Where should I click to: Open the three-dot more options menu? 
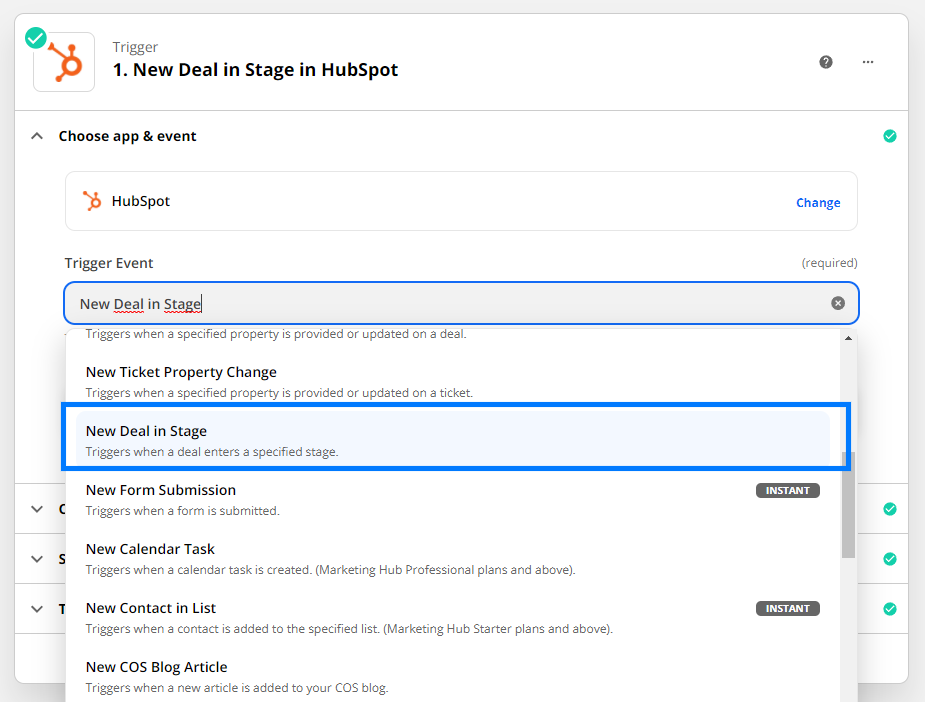(868, 62)
